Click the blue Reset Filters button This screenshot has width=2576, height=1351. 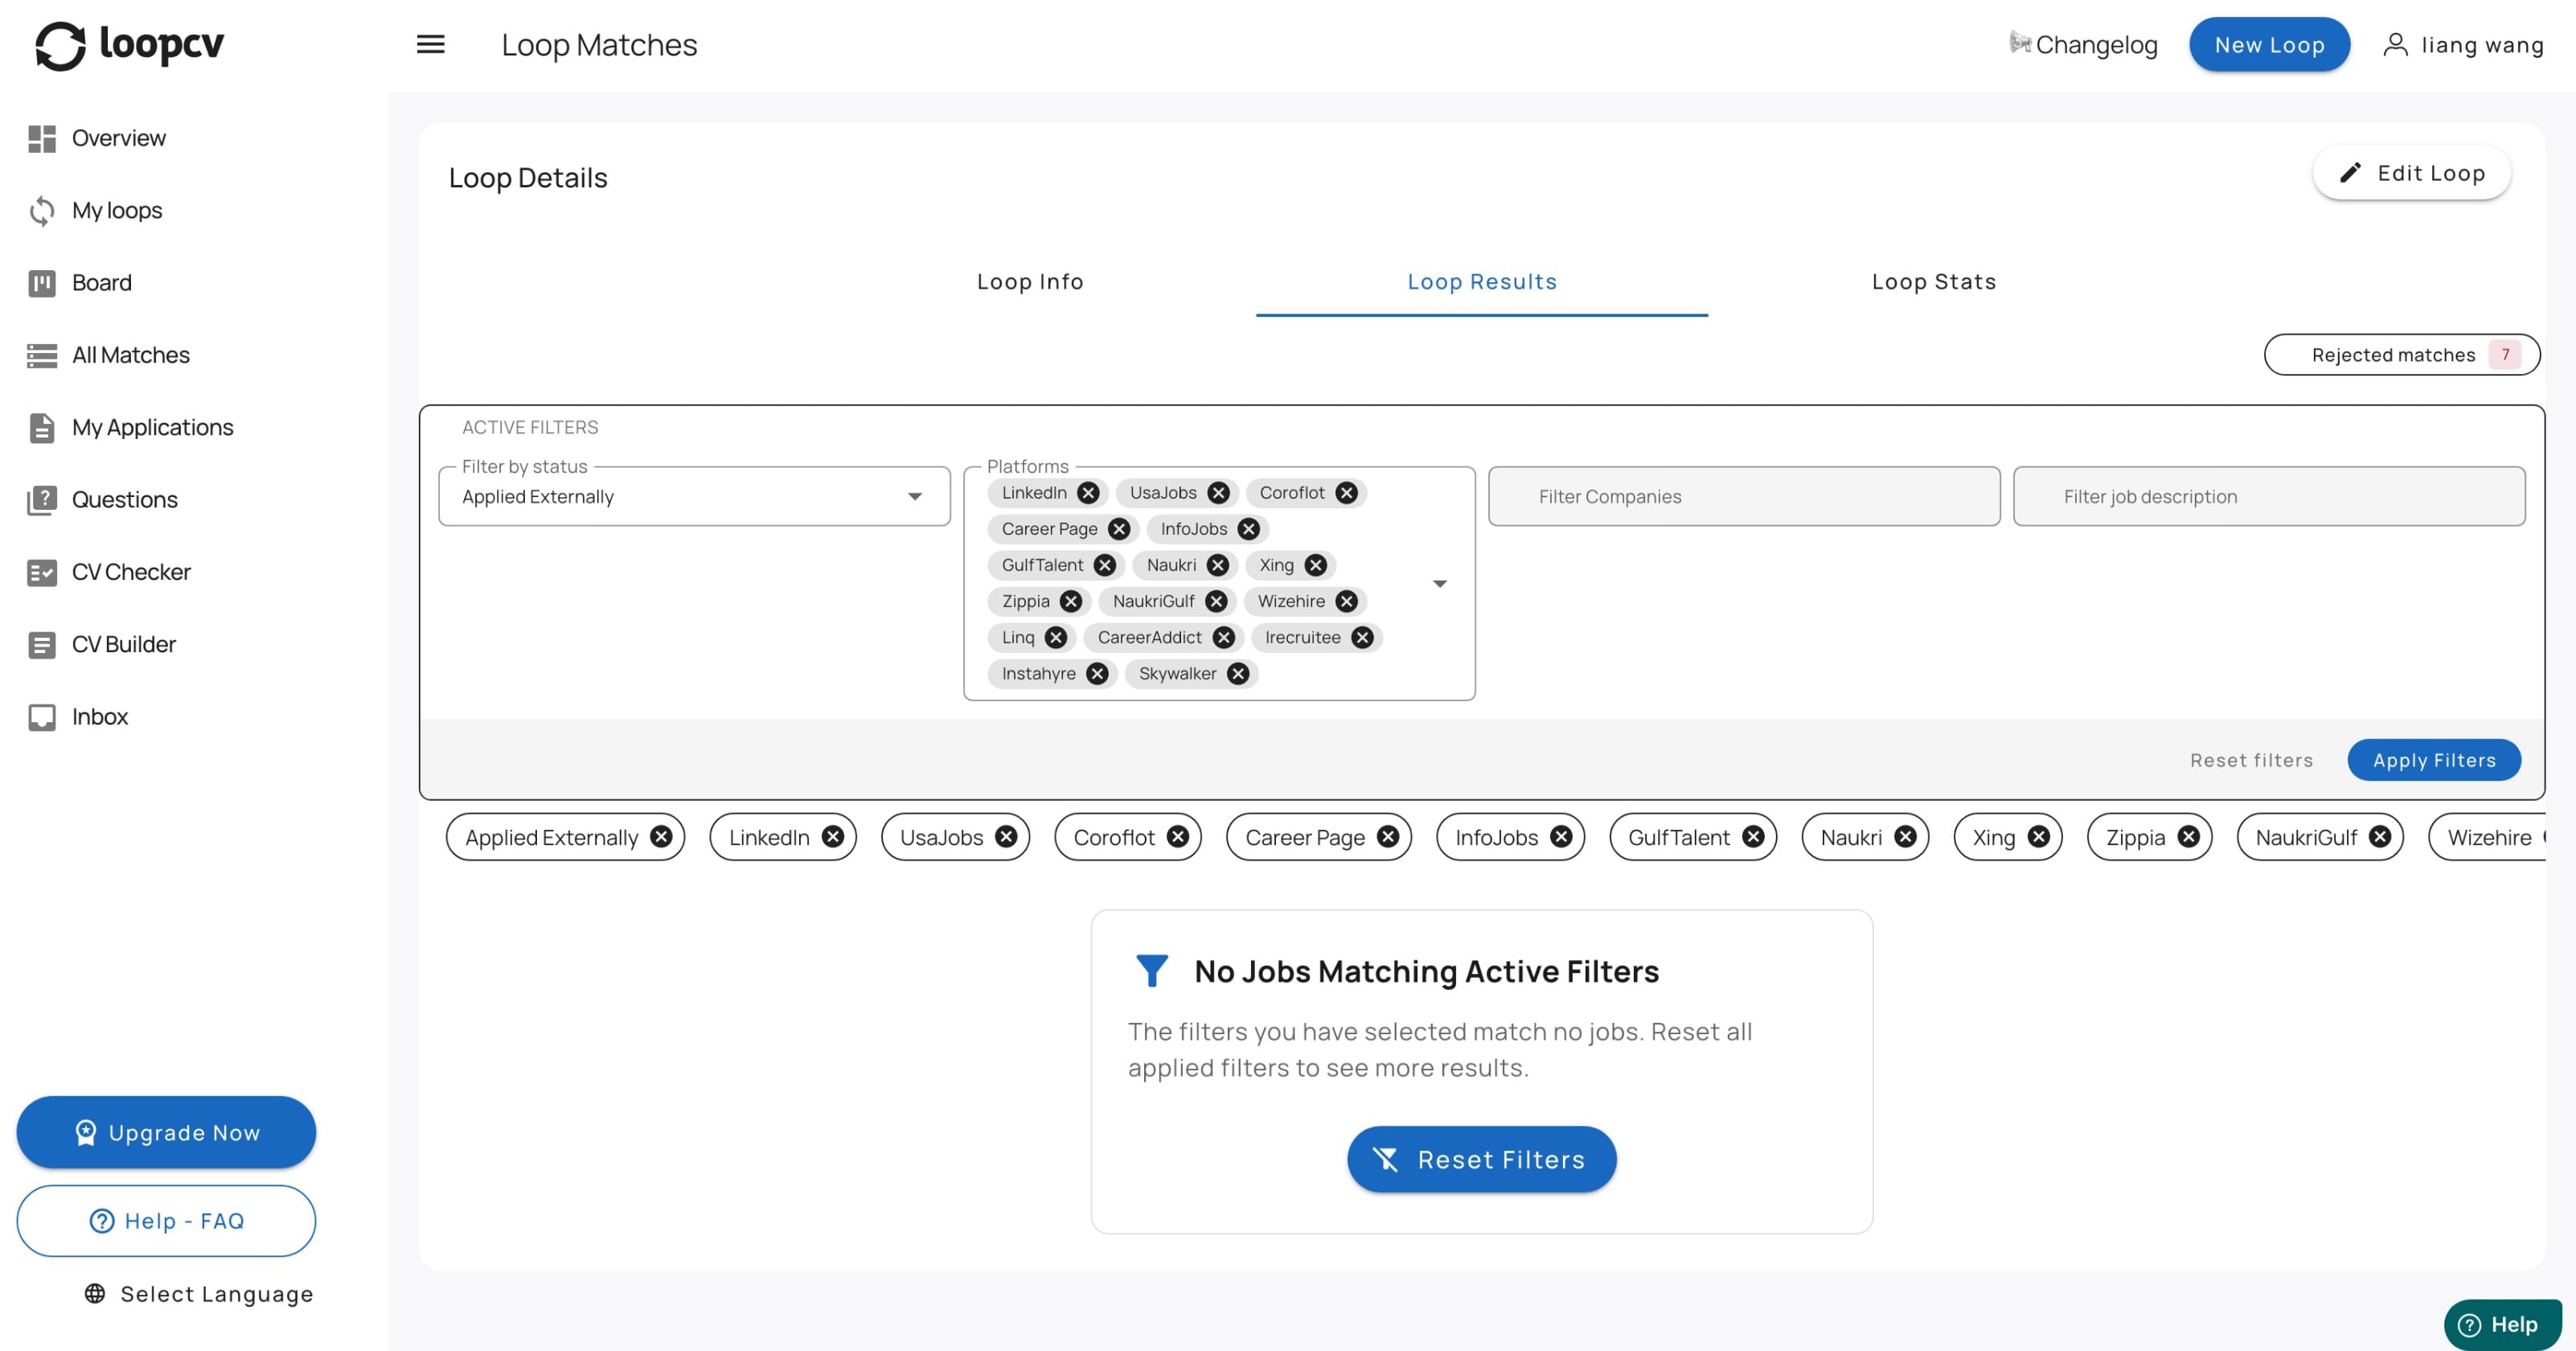(1481, 1159)
